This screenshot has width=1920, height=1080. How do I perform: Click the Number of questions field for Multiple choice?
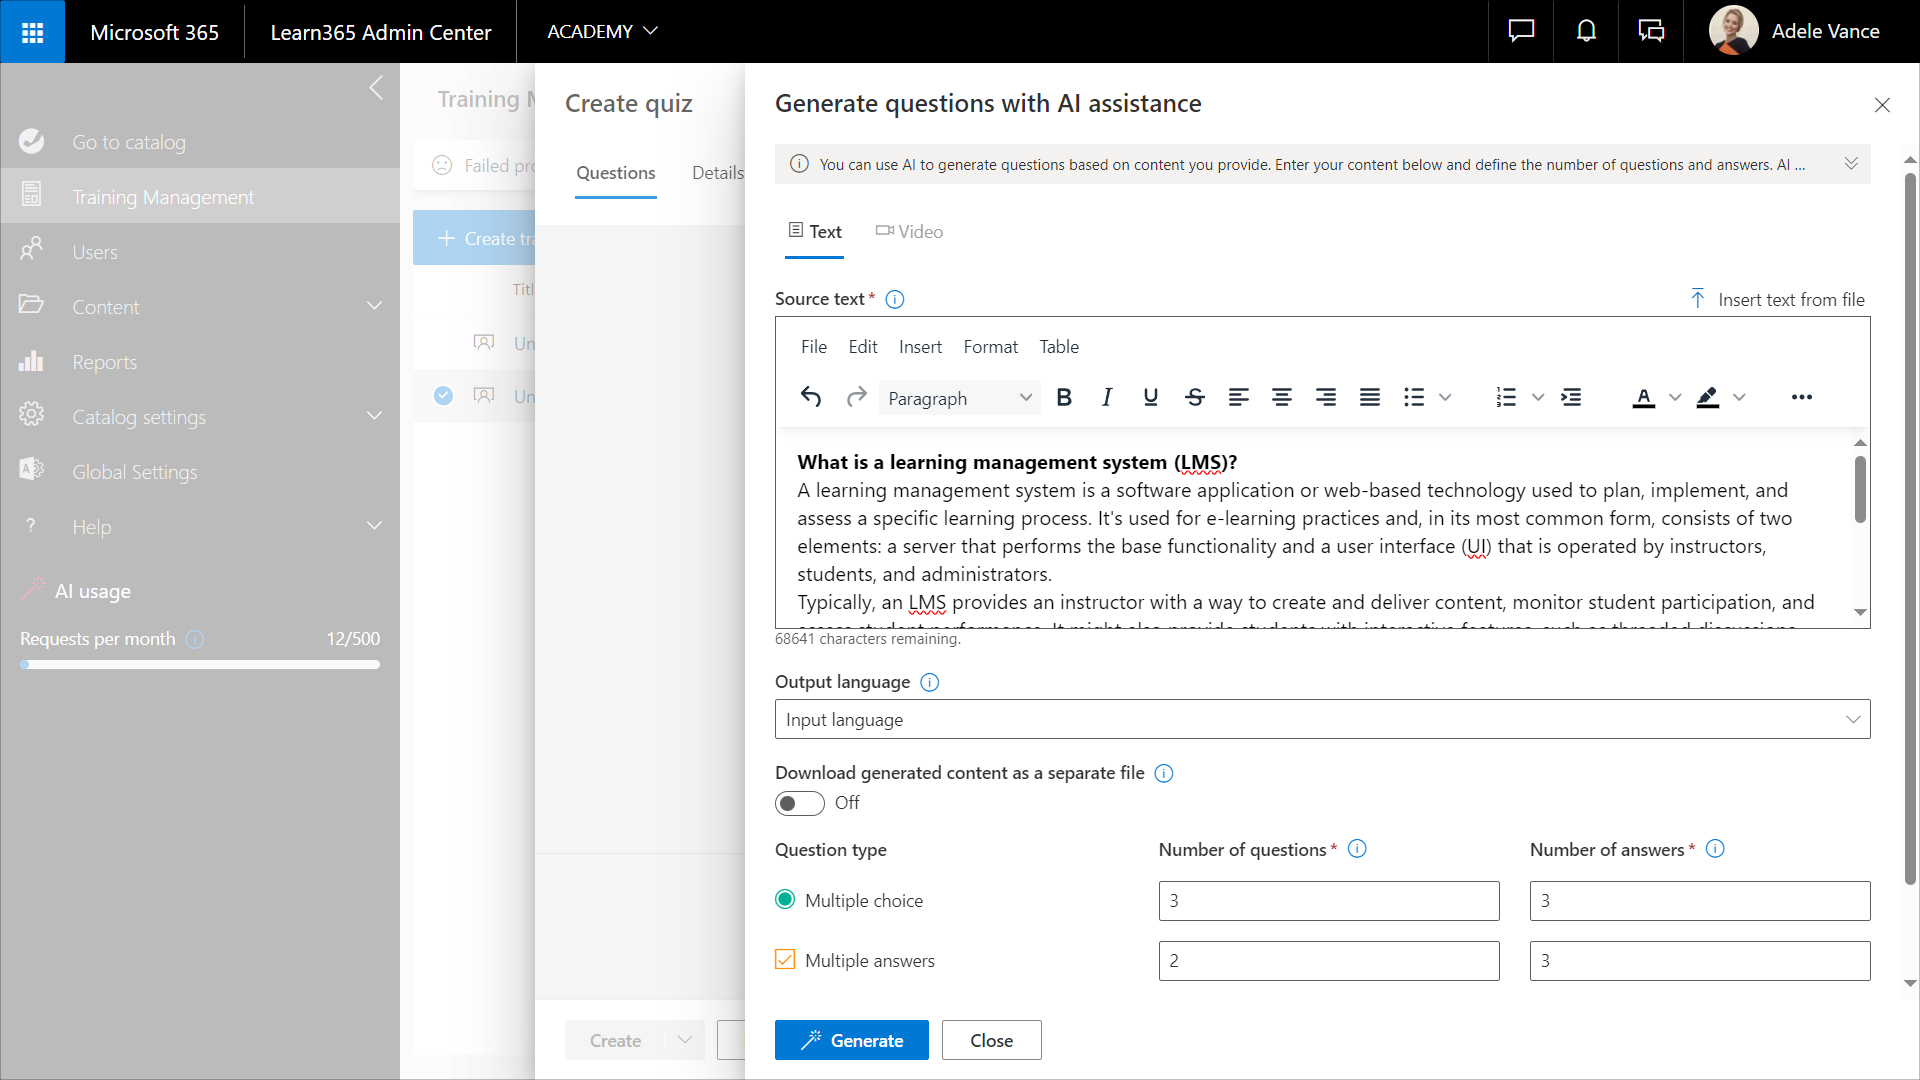pos(1328,901)
